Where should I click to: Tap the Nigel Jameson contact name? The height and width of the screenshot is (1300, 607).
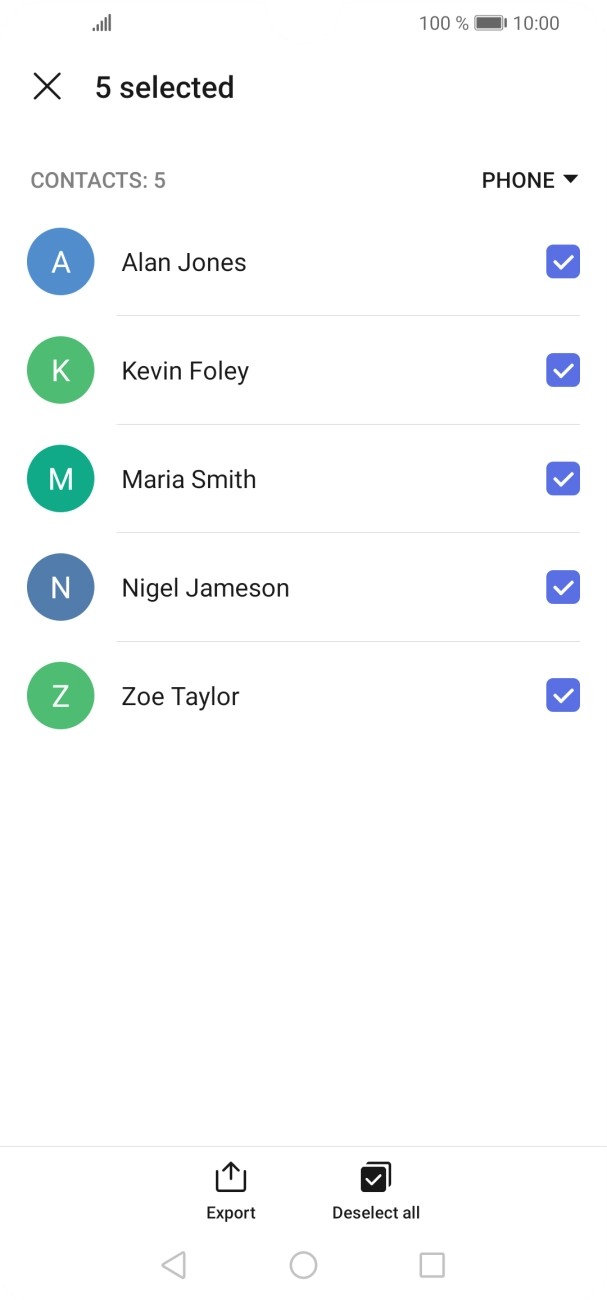pos(205,588)
